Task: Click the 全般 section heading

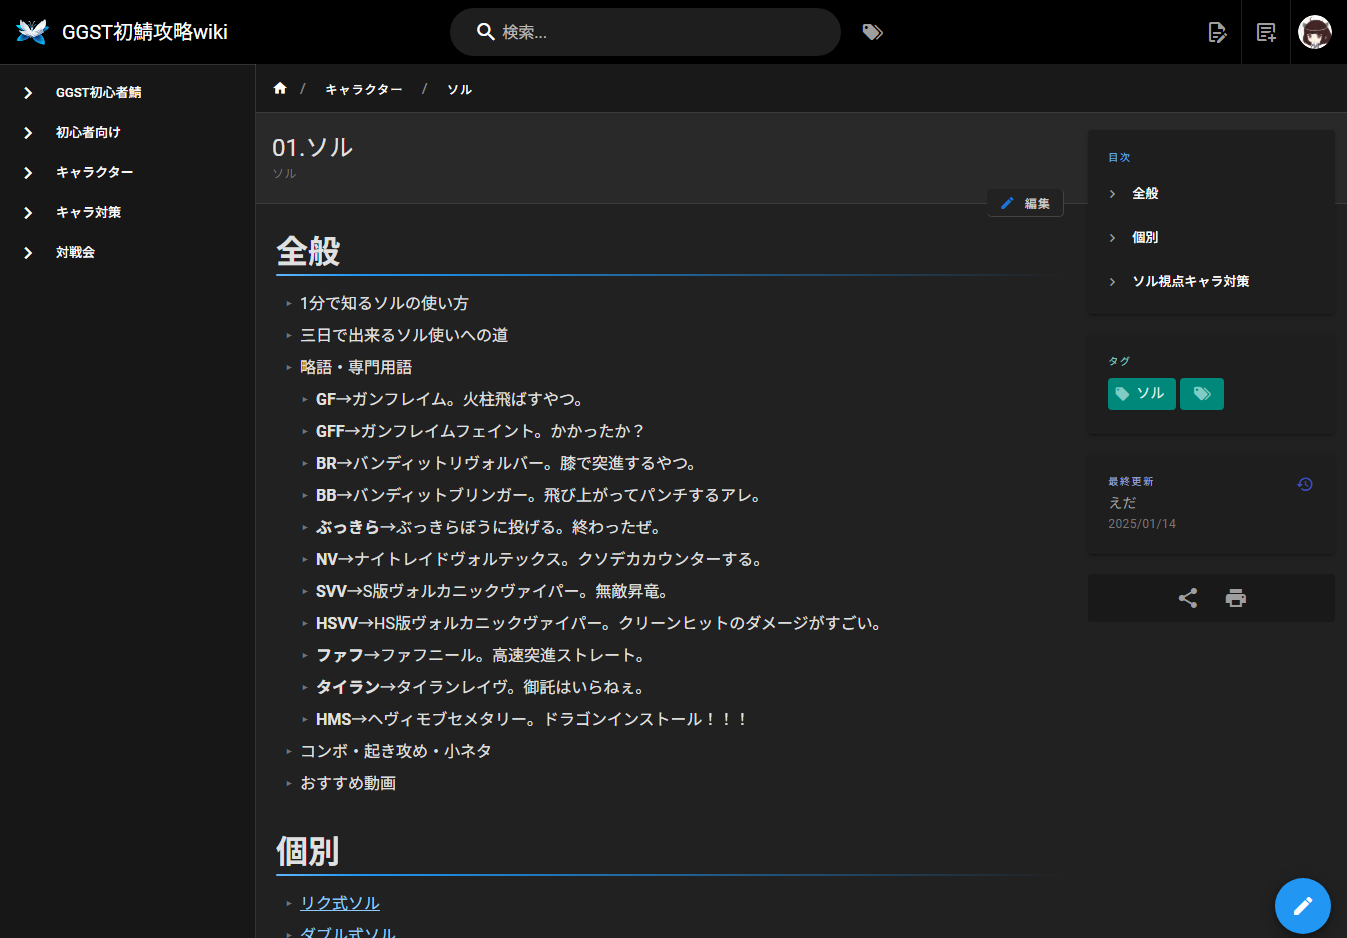Action: tap(308, 250)
